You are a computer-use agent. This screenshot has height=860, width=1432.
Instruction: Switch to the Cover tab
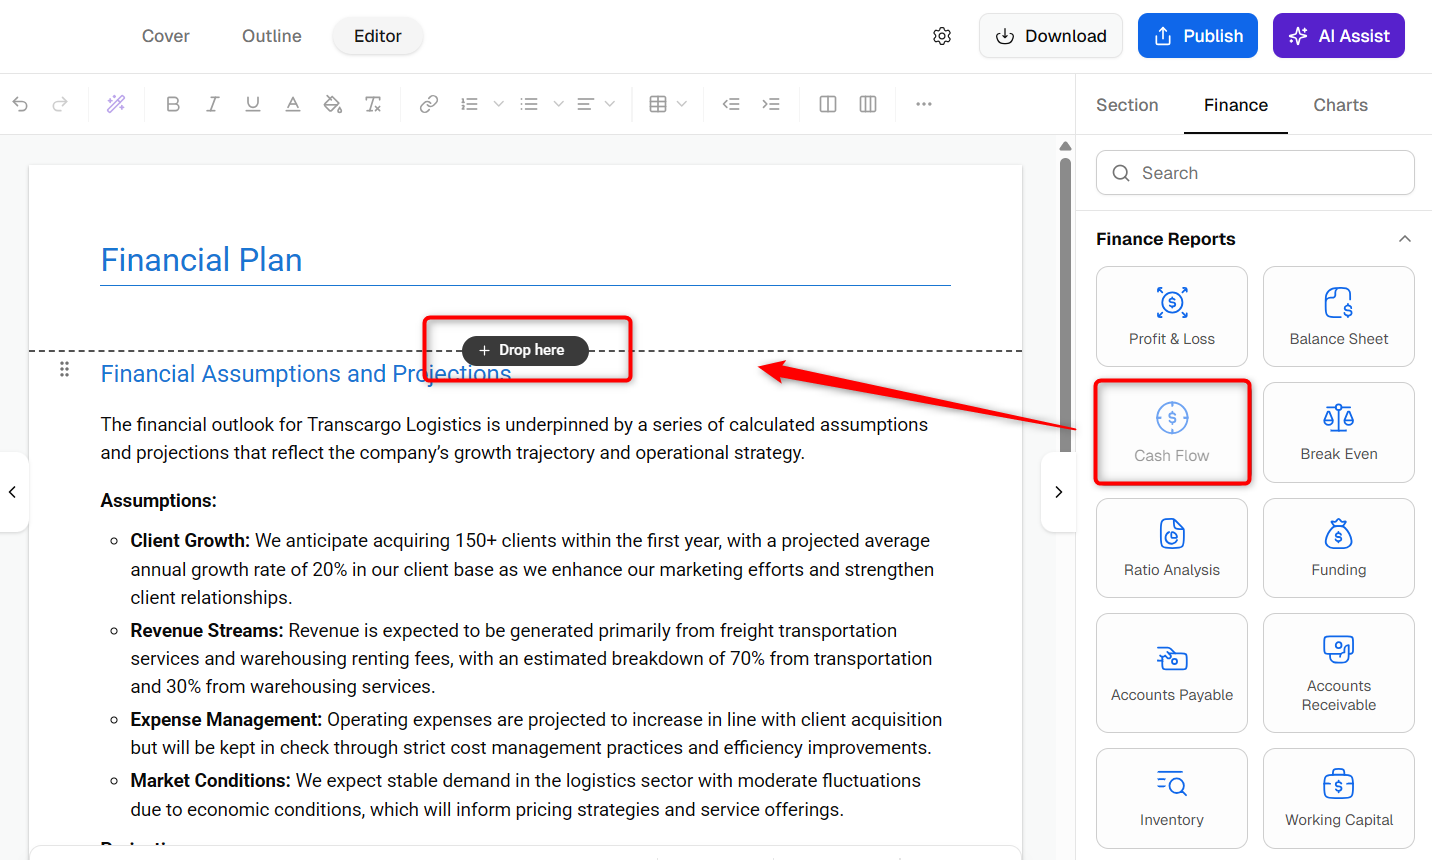166,36
